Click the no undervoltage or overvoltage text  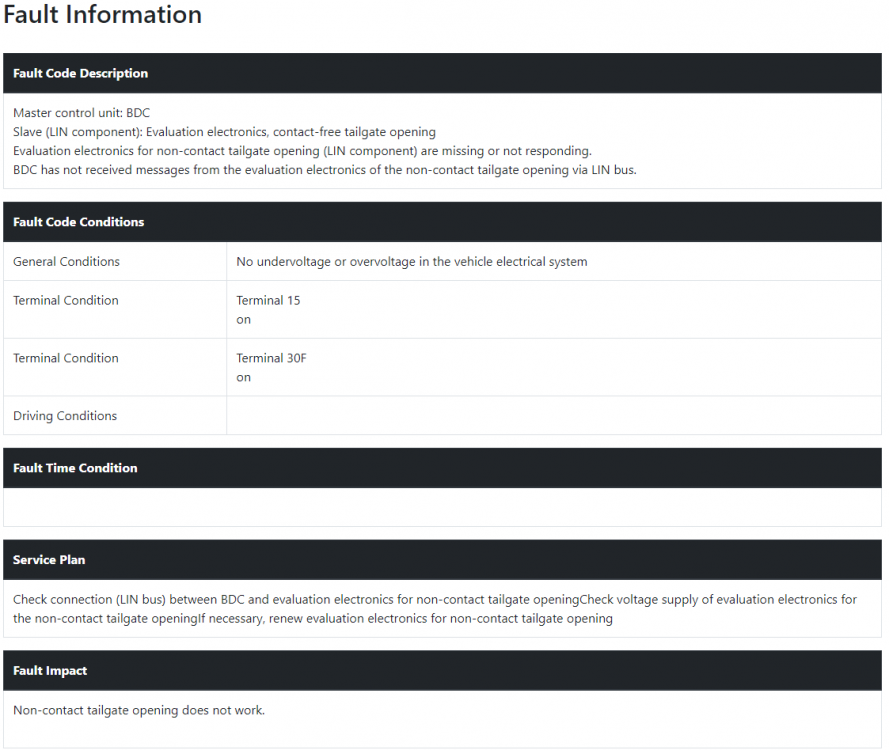click(412, 261)
